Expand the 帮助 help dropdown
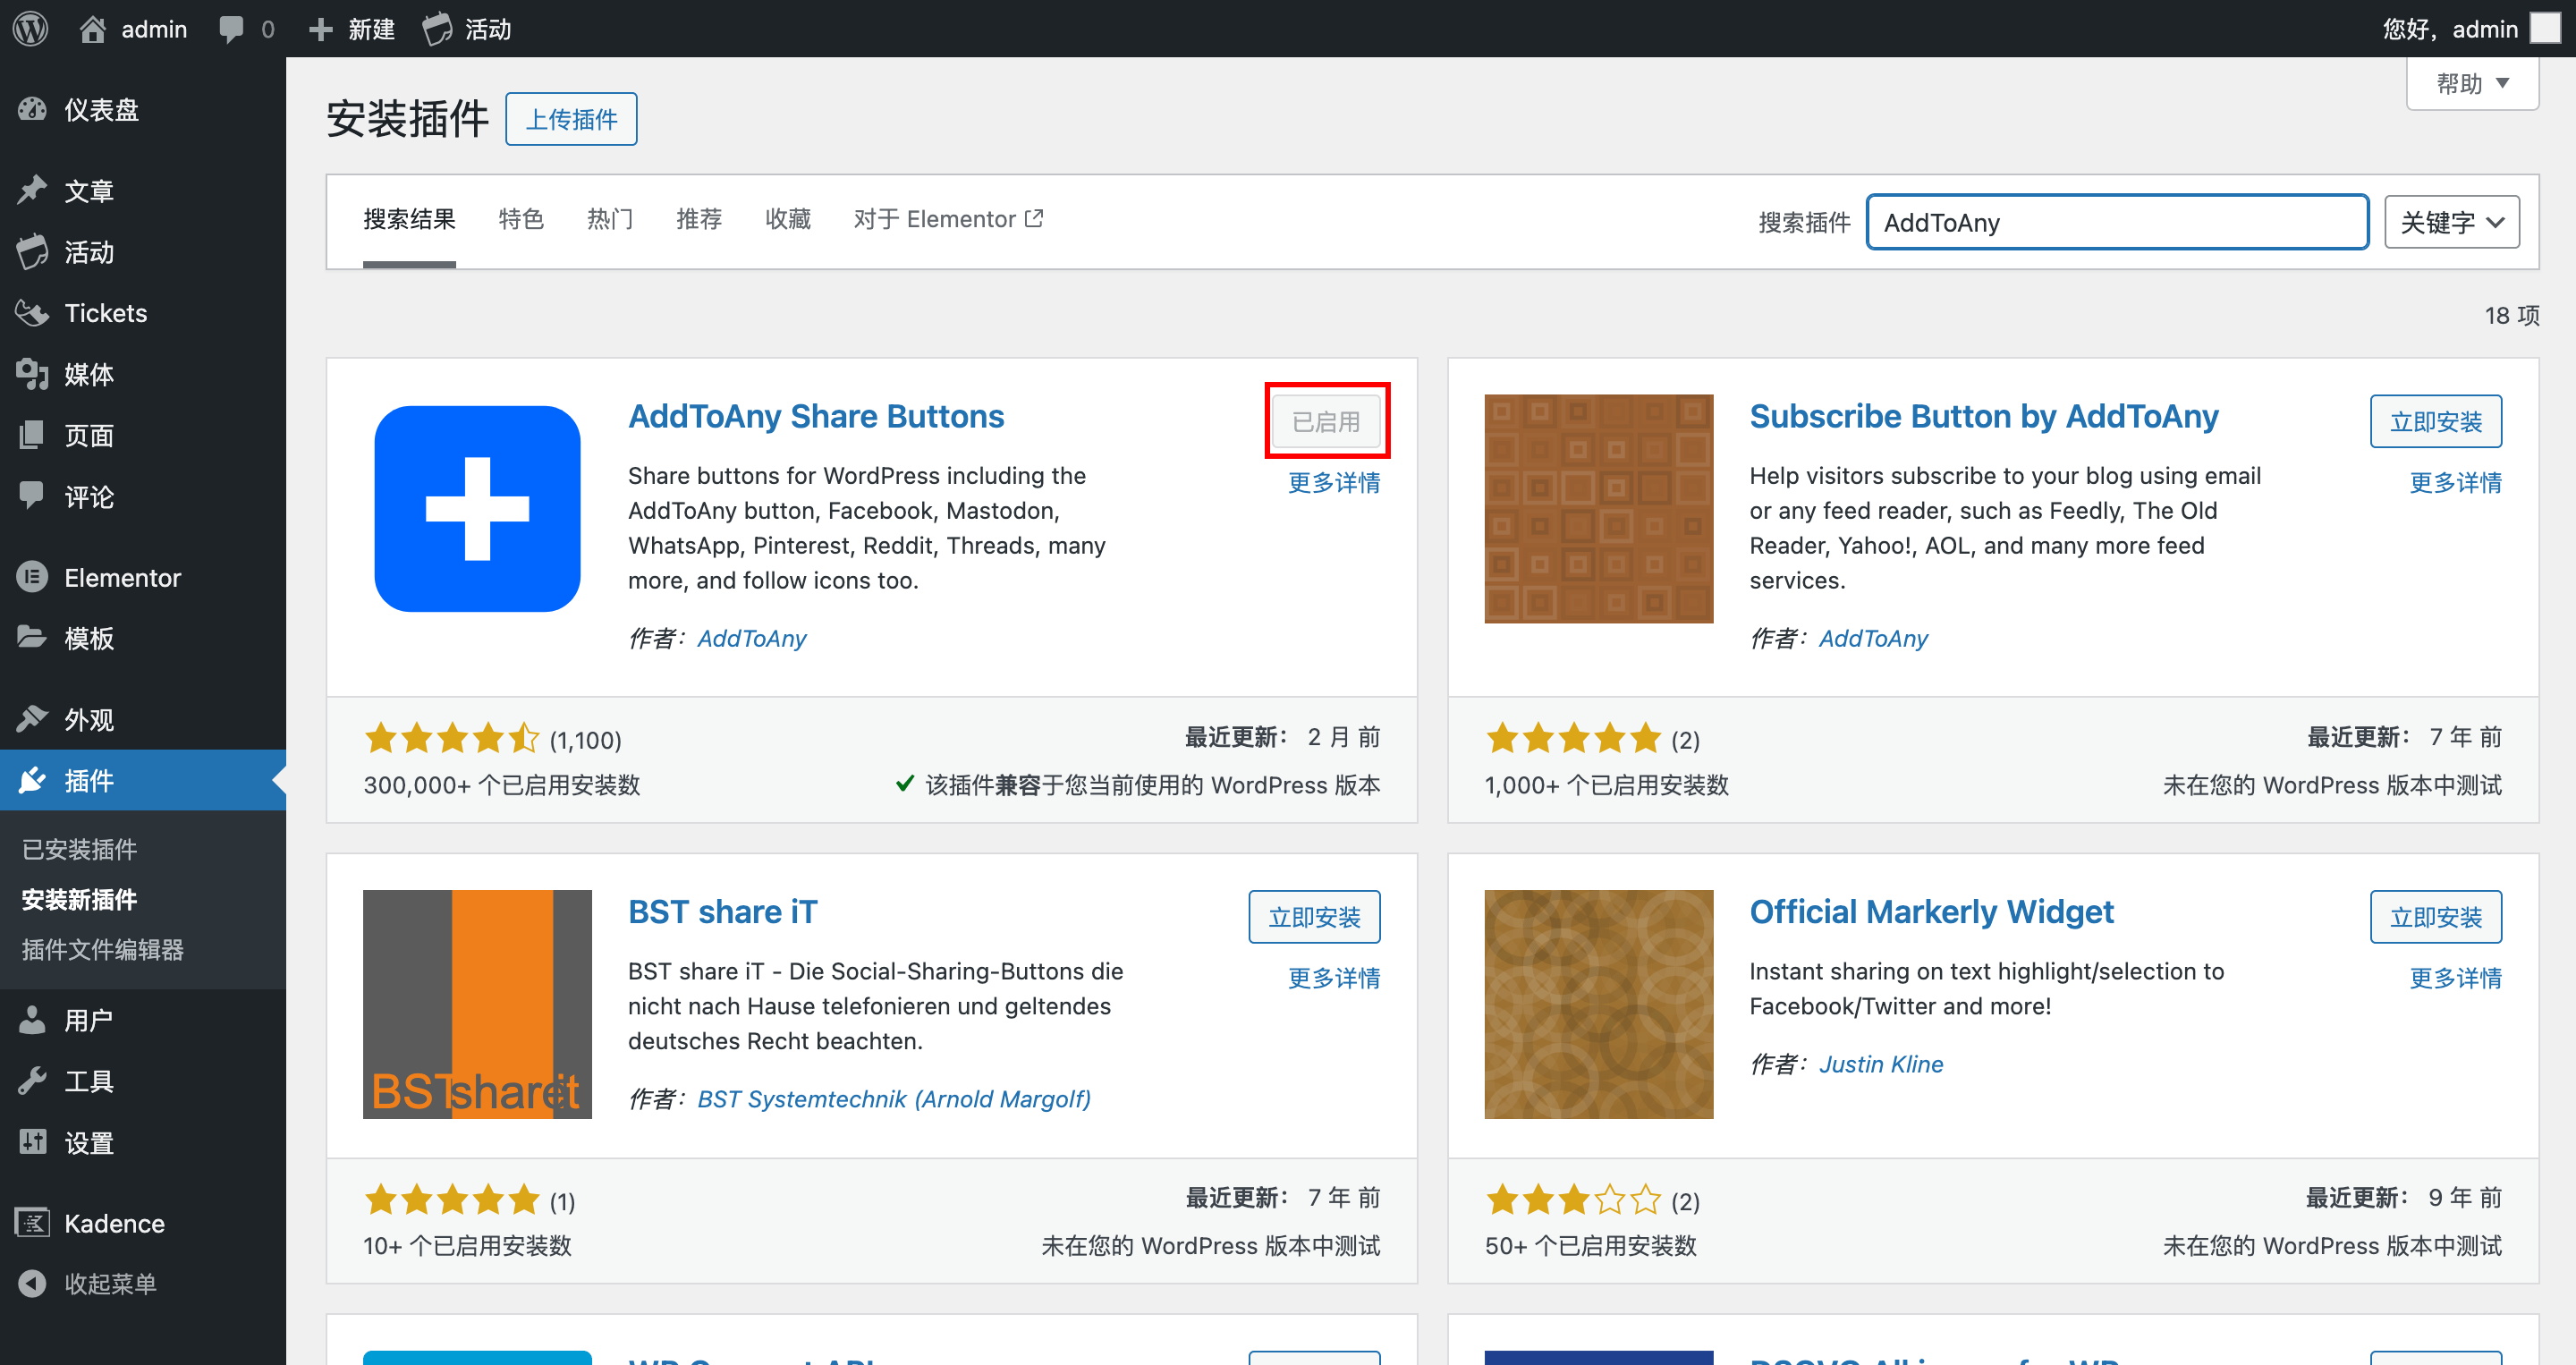 tap(2472, 83)
